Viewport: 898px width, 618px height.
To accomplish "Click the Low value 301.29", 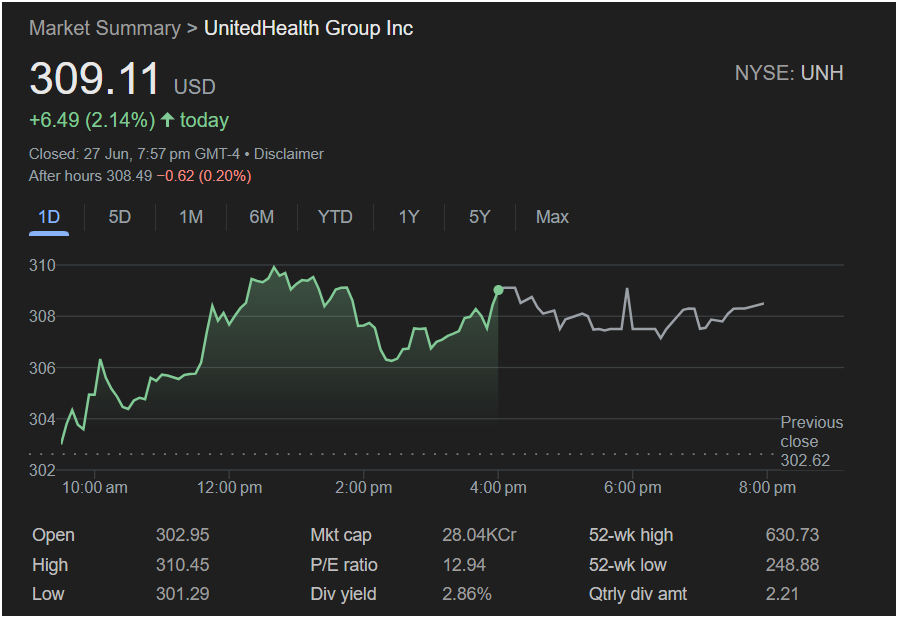I will (x=183, y=594).
